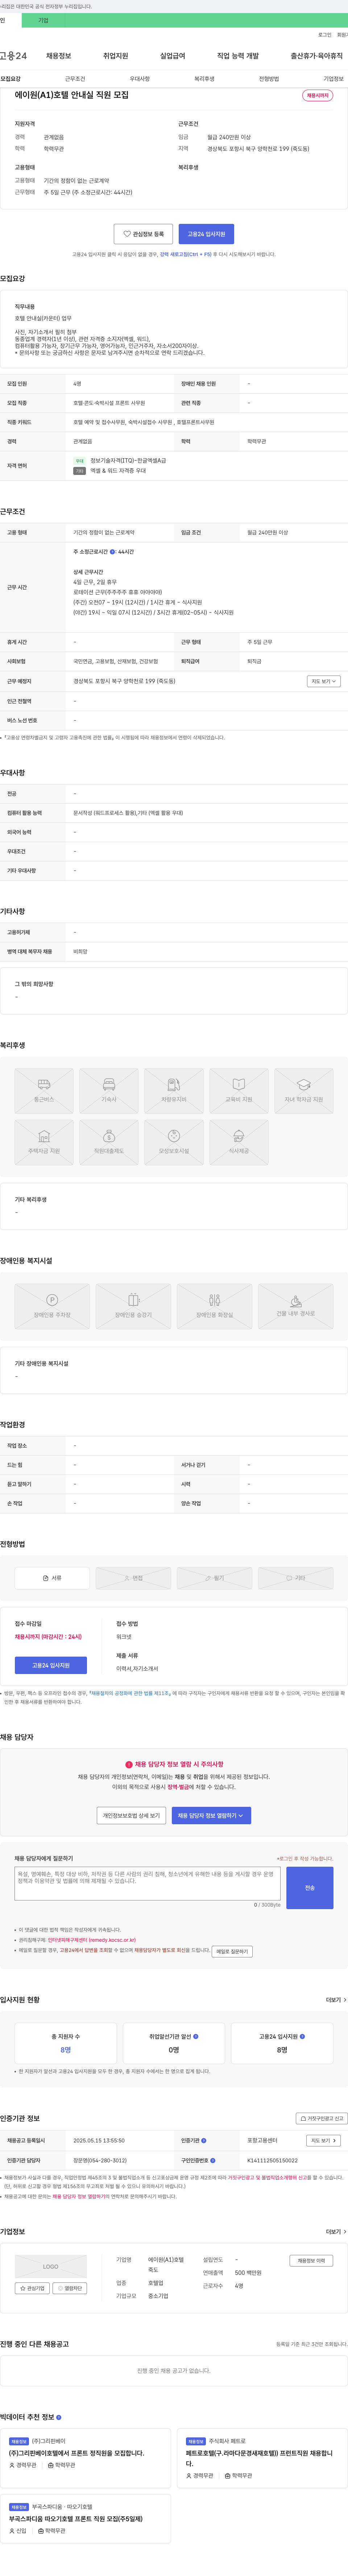
Task: Click the 주택자금 지원 welfare icon
Action: (x=44, y=1142)
